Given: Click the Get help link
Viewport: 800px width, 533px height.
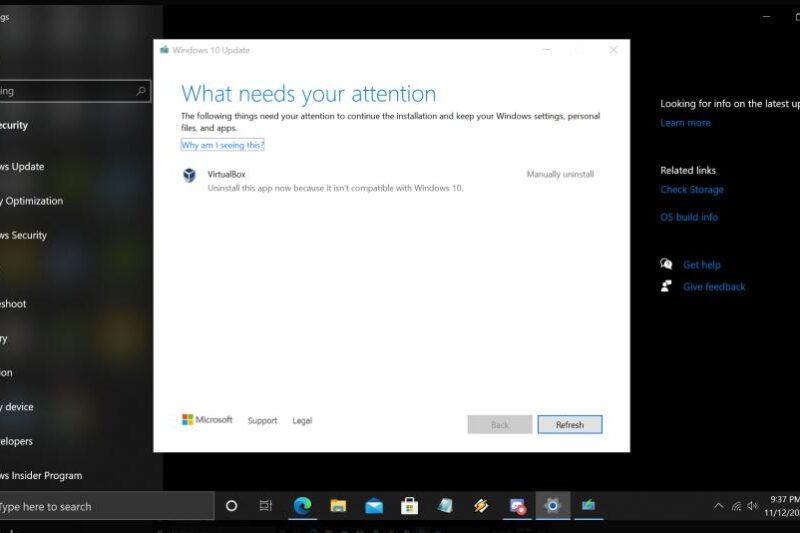Looking at the screenshot, I should (x=702, y=265).
